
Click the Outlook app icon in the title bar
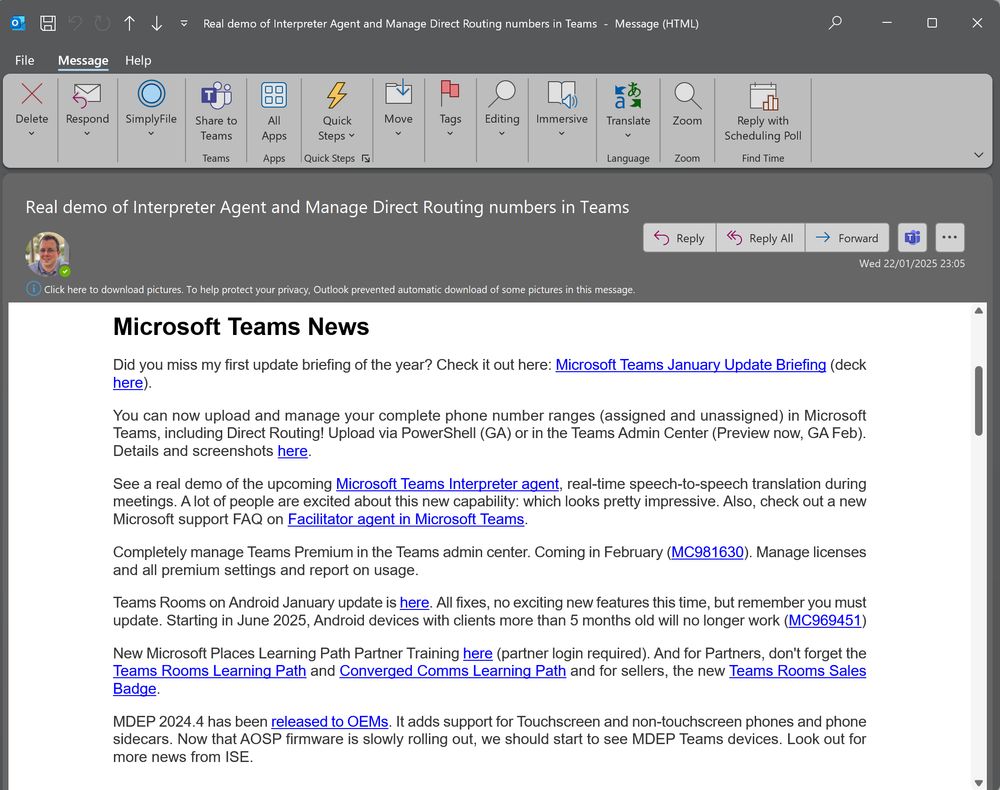coord(18,24)
